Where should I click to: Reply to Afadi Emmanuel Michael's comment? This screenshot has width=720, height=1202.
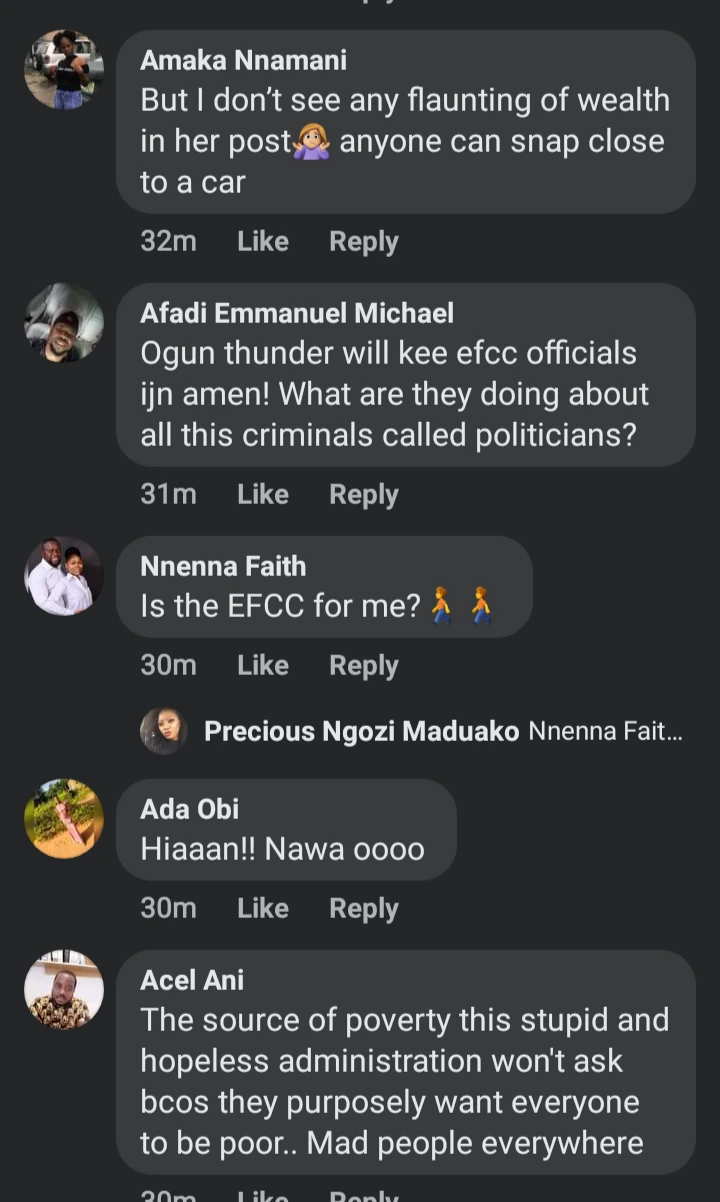pos(364,495)
